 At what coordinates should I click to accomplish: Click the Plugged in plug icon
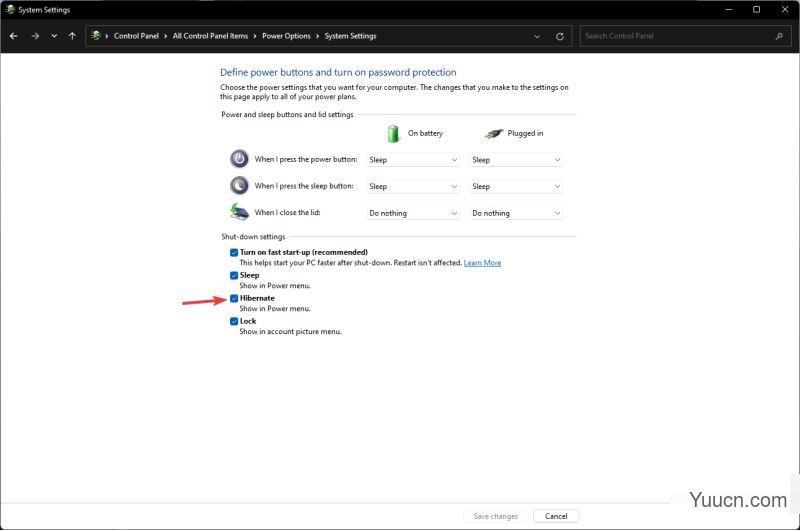point(493,134)
